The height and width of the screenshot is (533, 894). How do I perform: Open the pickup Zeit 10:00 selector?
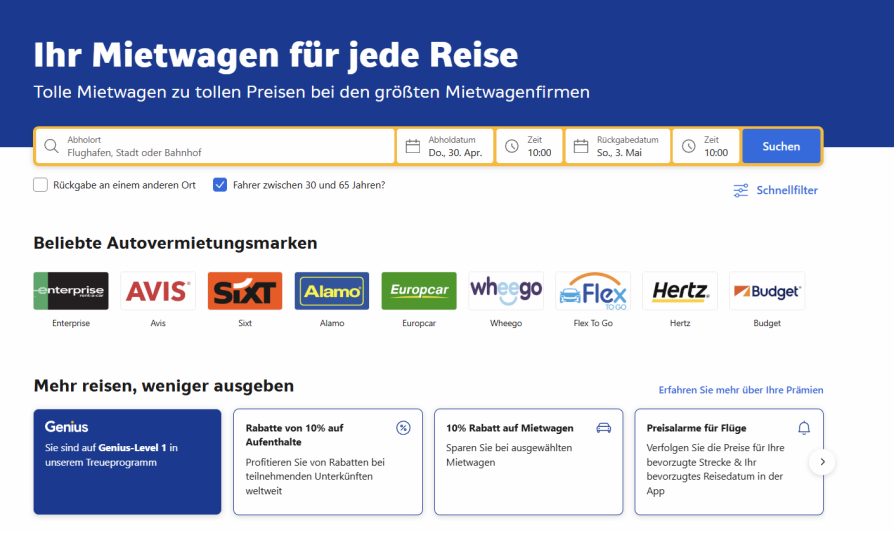click(x=530, y=147)
